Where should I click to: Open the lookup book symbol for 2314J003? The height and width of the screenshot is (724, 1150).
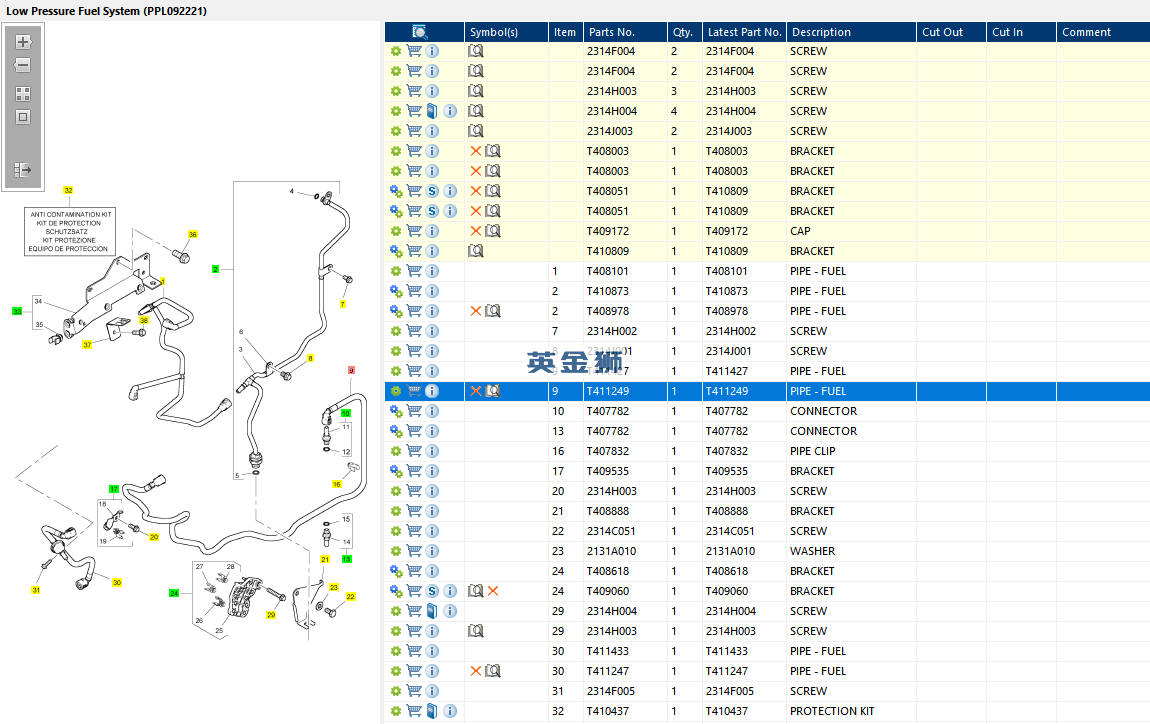(476, 131)
